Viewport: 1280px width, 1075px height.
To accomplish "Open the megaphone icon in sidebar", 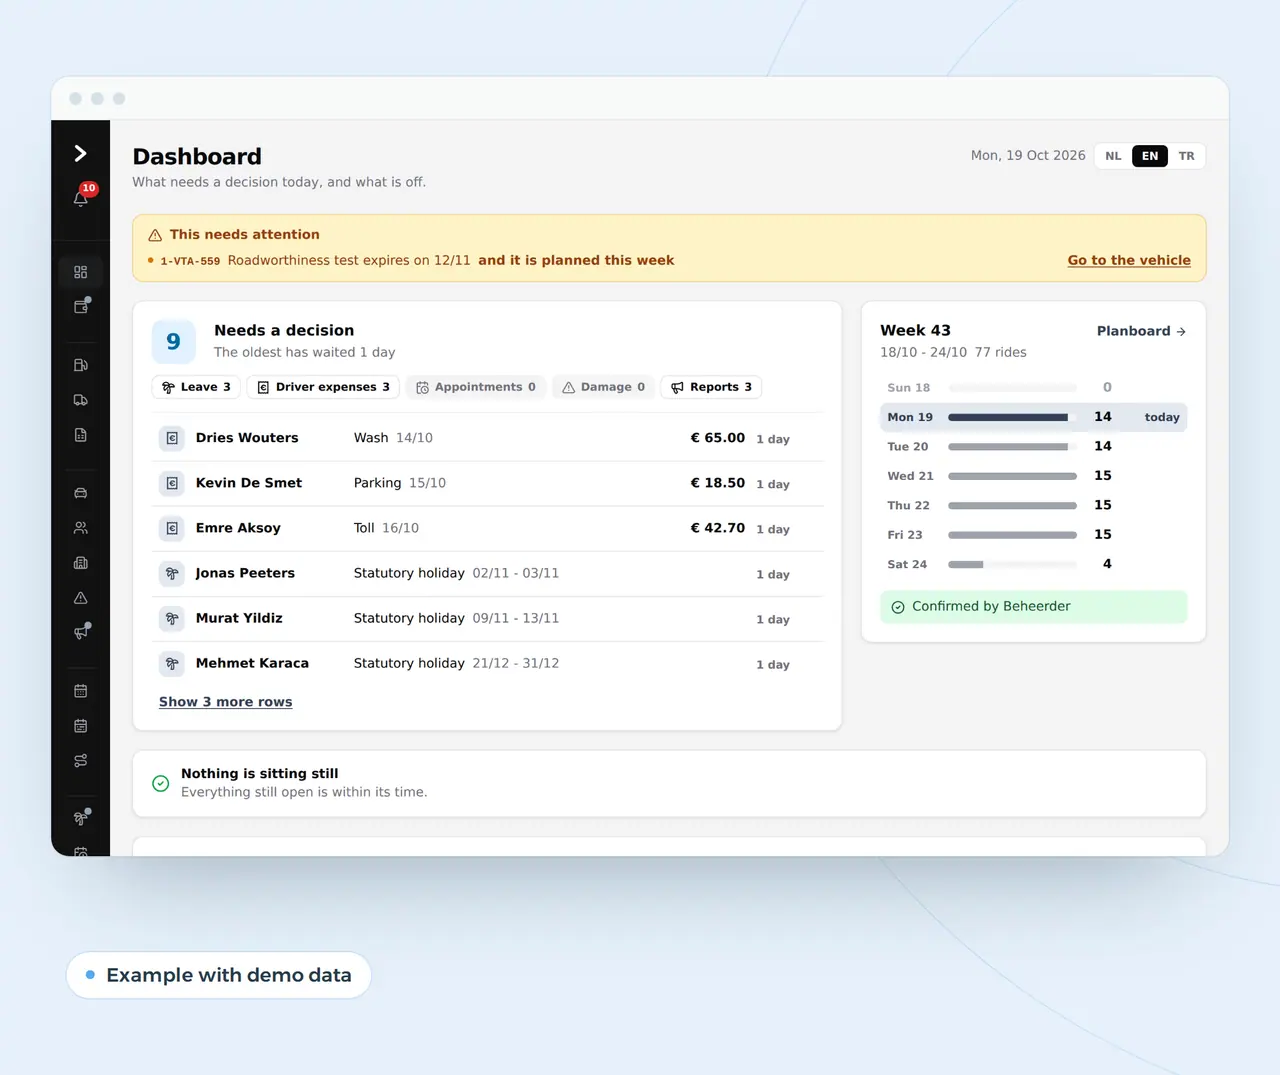I will click(81, 632).
